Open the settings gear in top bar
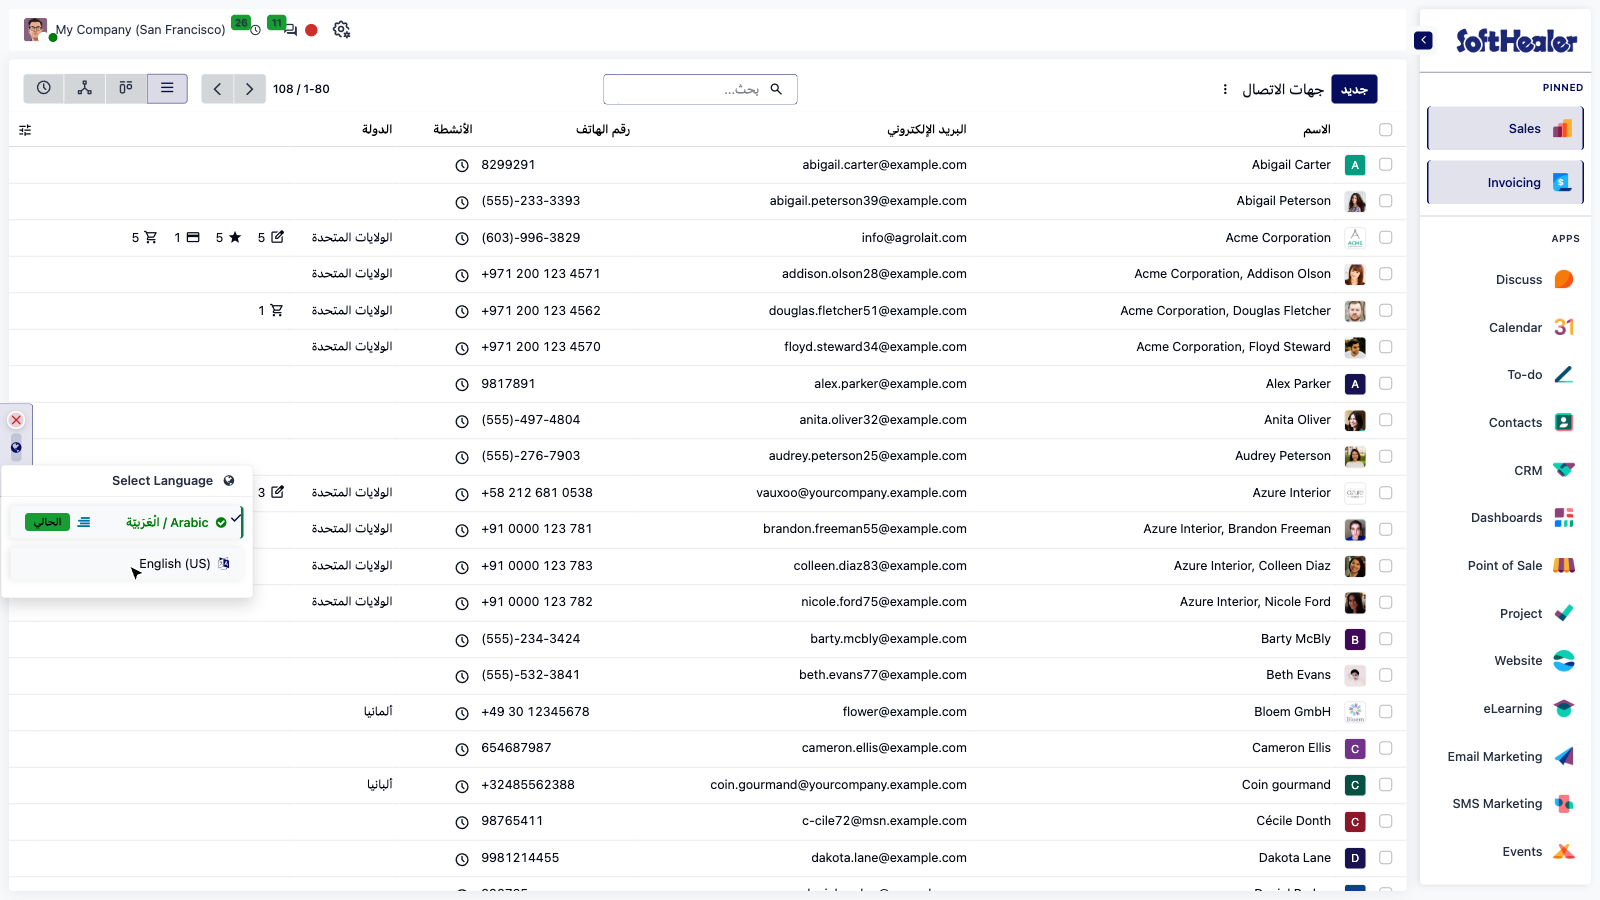 342,30
